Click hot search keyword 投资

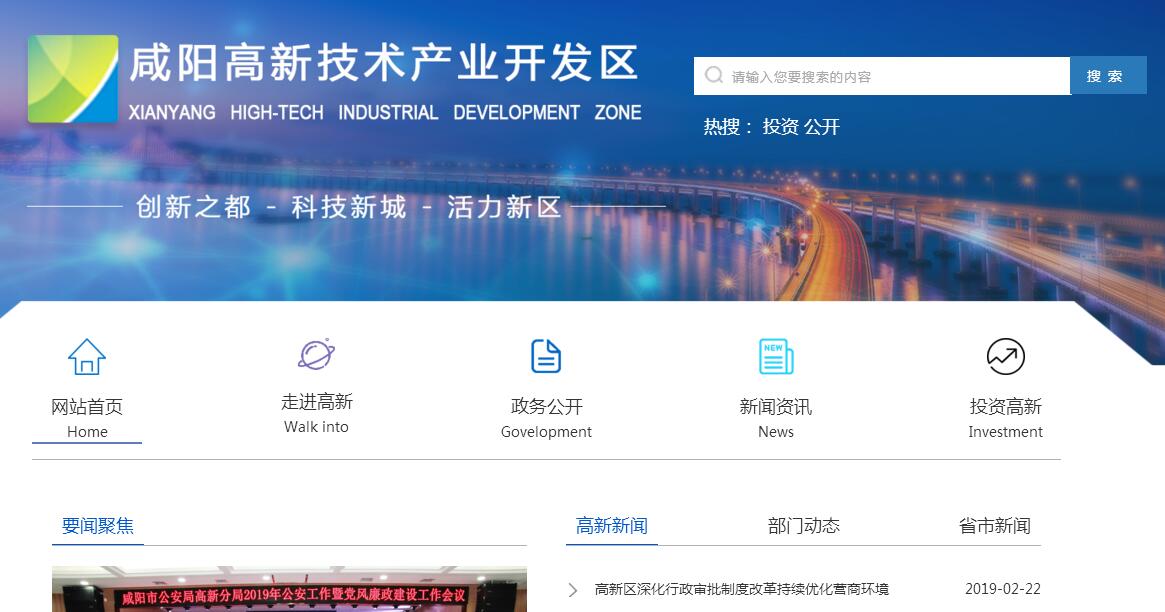[780, 127]
